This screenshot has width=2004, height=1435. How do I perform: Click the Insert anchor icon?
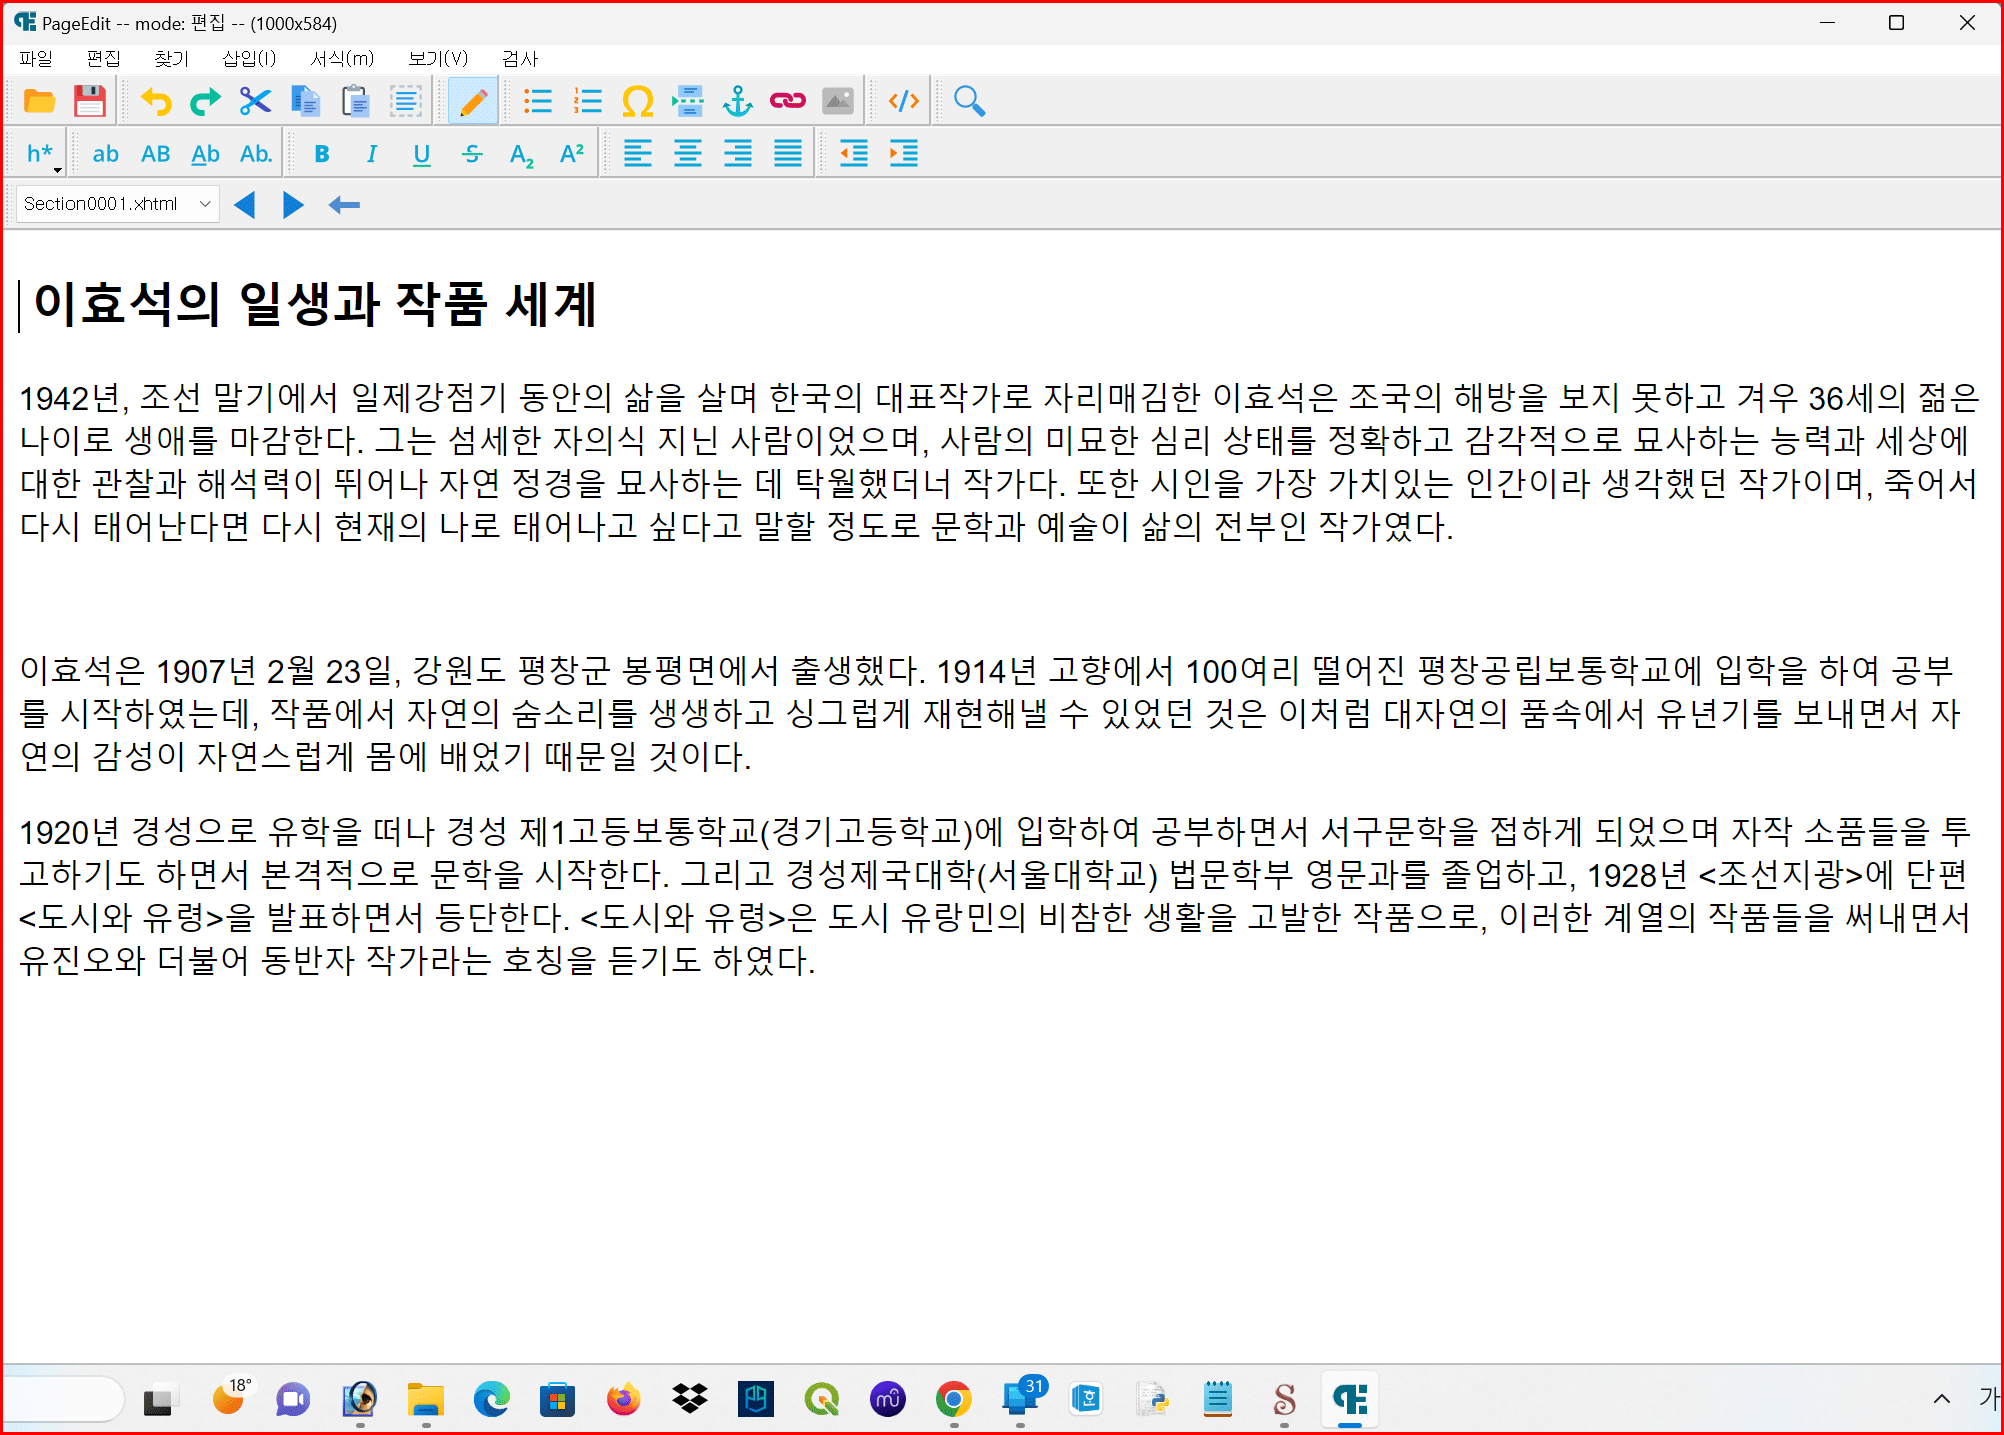pyautogui.click(x=737, y=101)
